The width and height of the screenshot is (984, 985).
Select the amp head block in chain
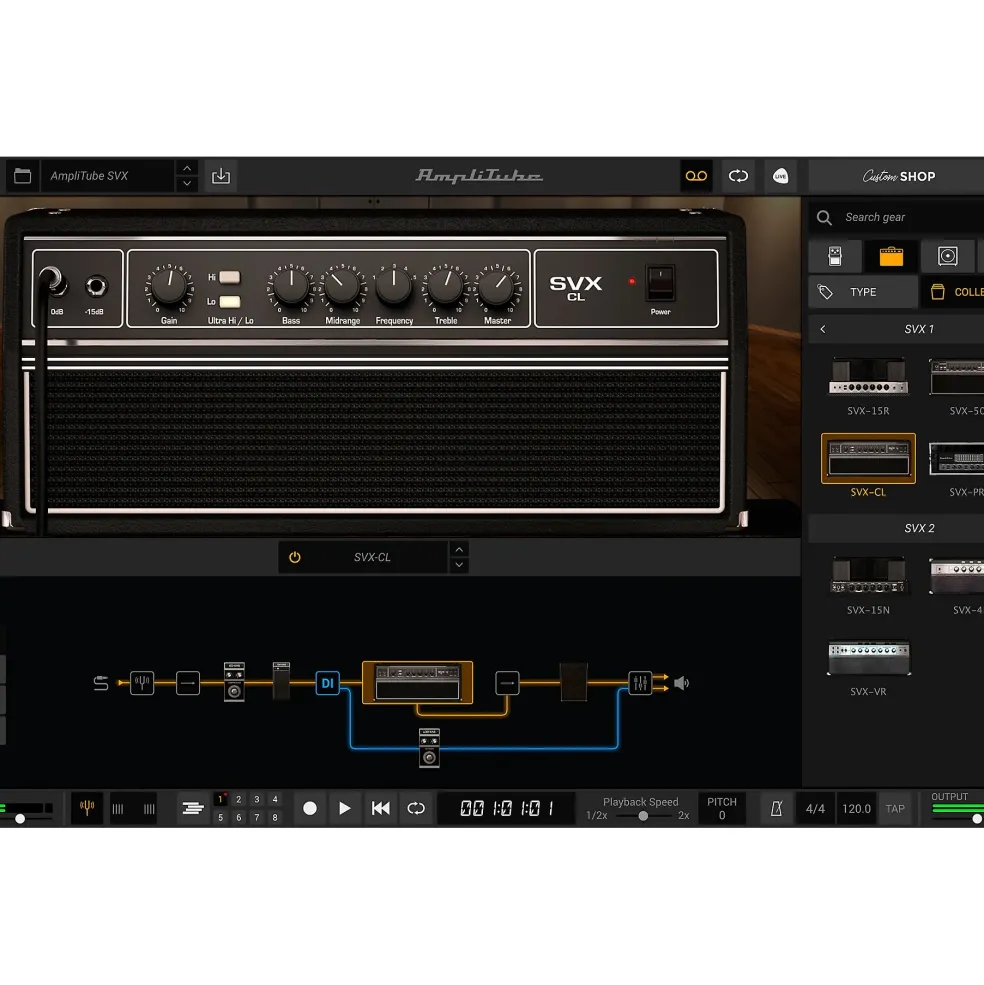(x=417, y=682)
